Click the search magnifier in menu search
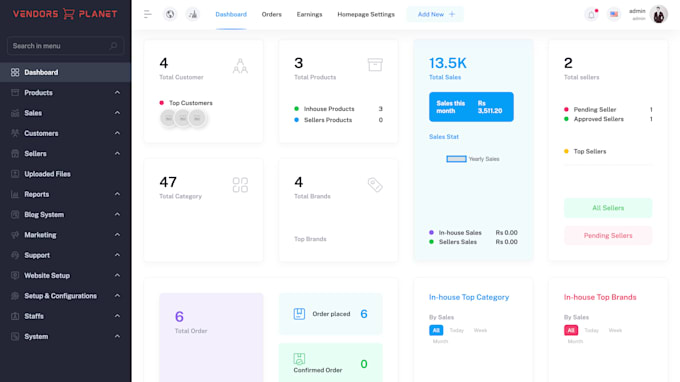The width and height of the screenshot is (680, 382). 113,46
